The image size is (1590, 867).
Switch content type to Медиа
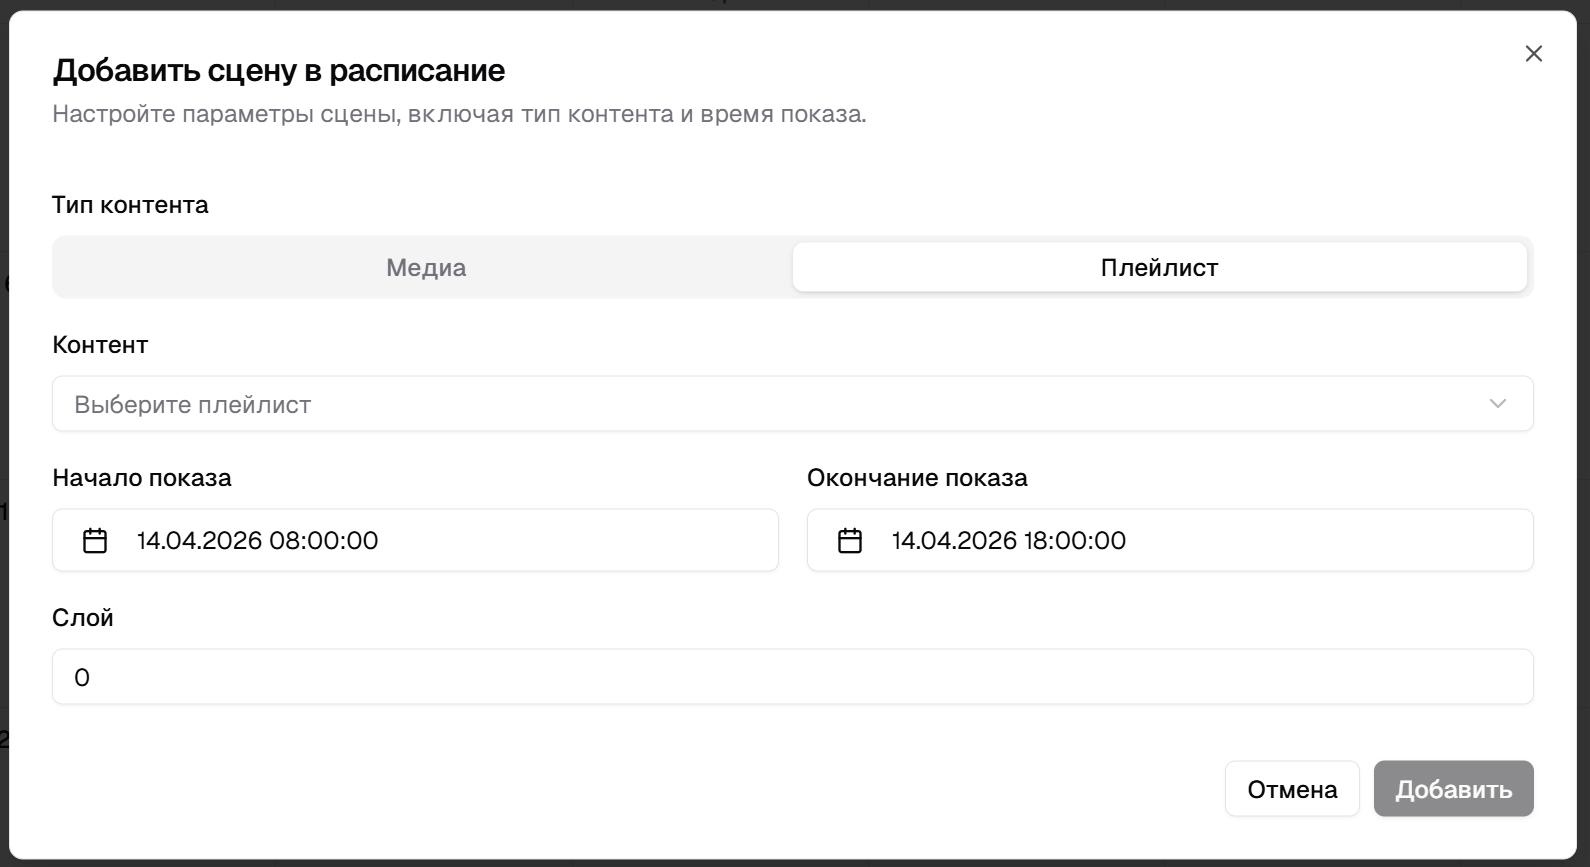click(426, 268)
